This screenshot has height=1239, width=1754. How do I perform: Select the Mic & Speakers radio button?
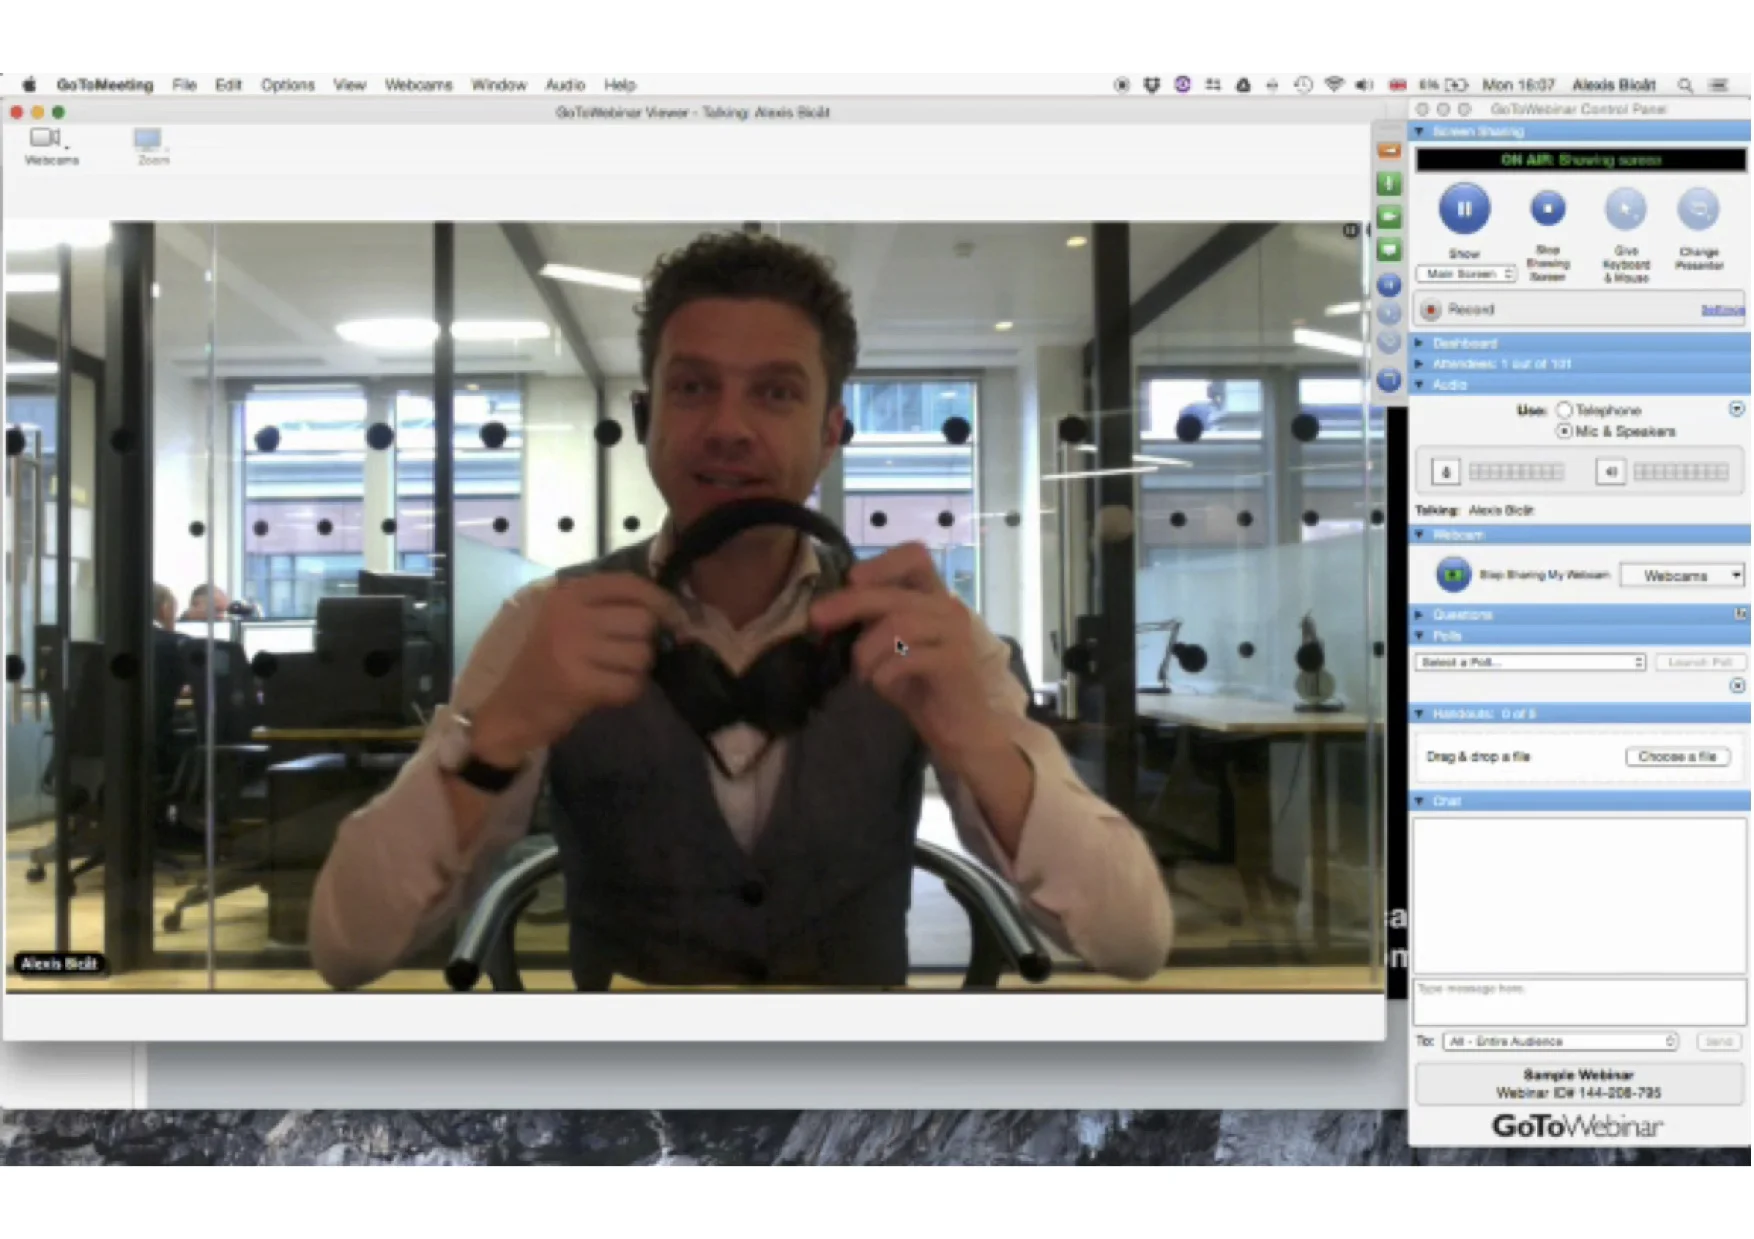click(x=1565, y=431)
